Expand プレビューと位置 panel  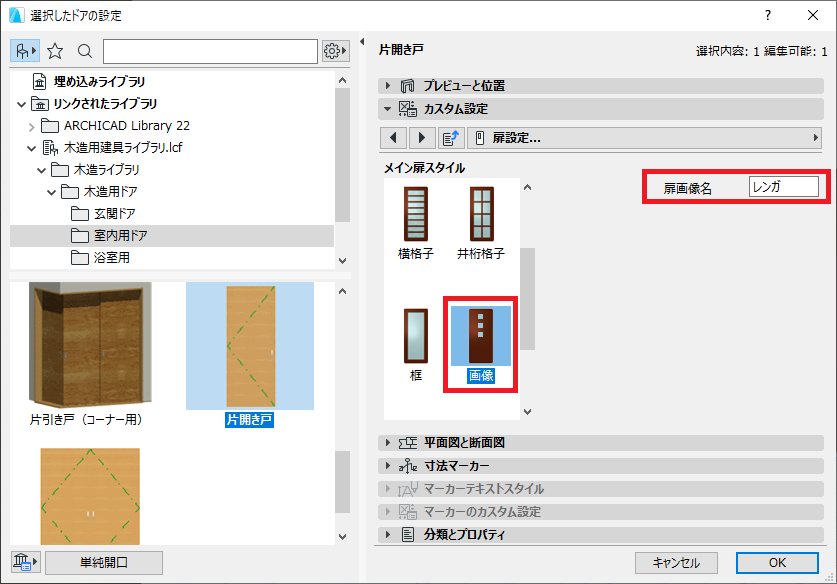(x=388, y=85)
